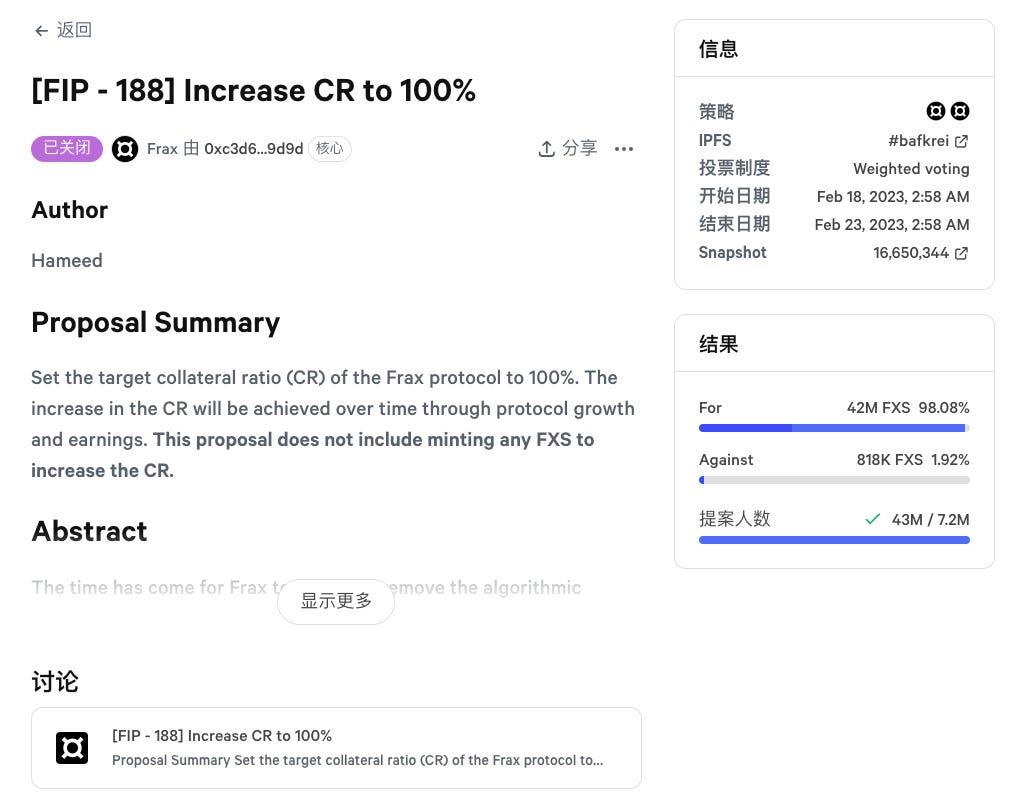Open the 0xc3d6...9d9d author address
The width and height of the screenshot is (1016, 801).
(x=253, y=149)
